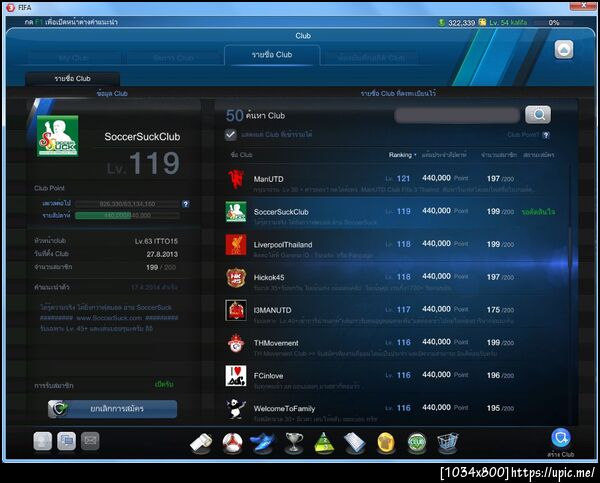Click club leader Lv.63 ITTO15
This screenshot has width=600, height=483.
coord(156,241)
